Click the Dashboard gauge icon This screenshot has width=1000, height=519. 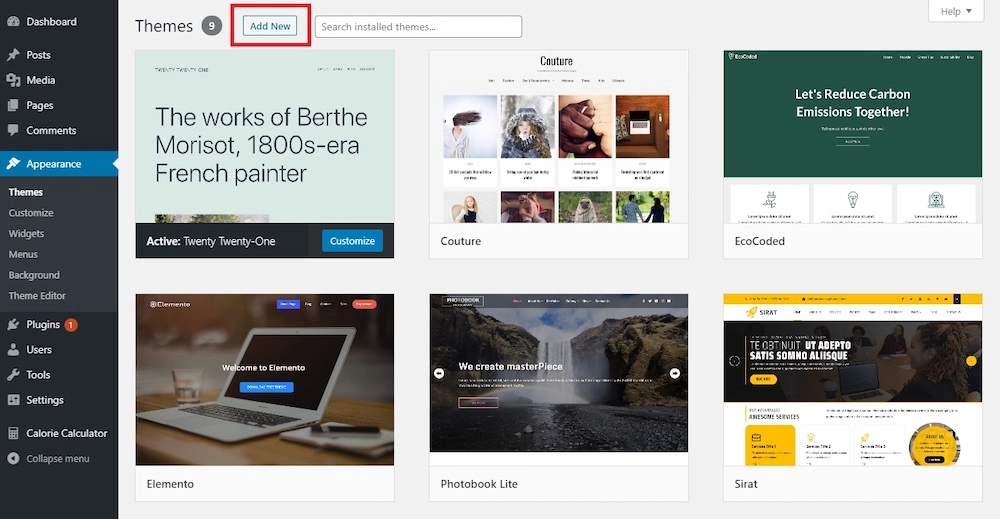[13, 22]
